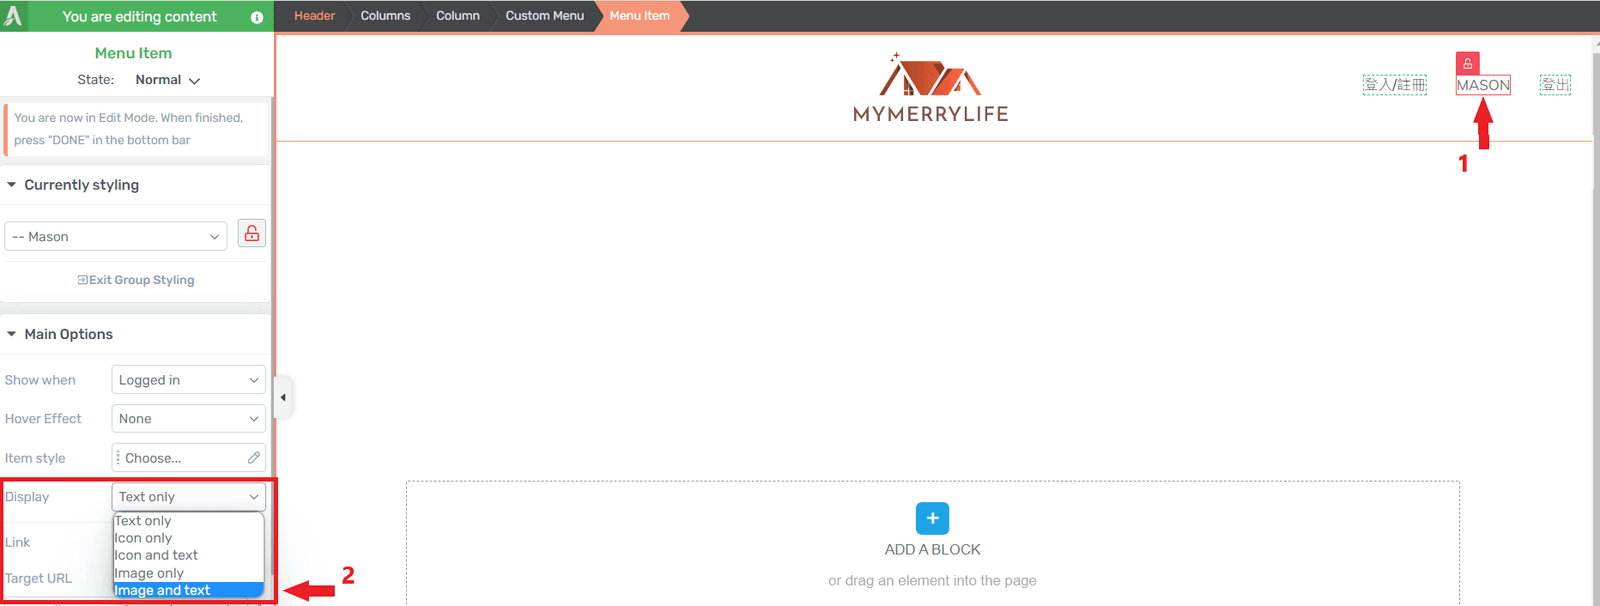The width and height of the screenshot is (1600, 606).
Task: Open the Hover Effect dropdown
Action: tap(188, 419)
